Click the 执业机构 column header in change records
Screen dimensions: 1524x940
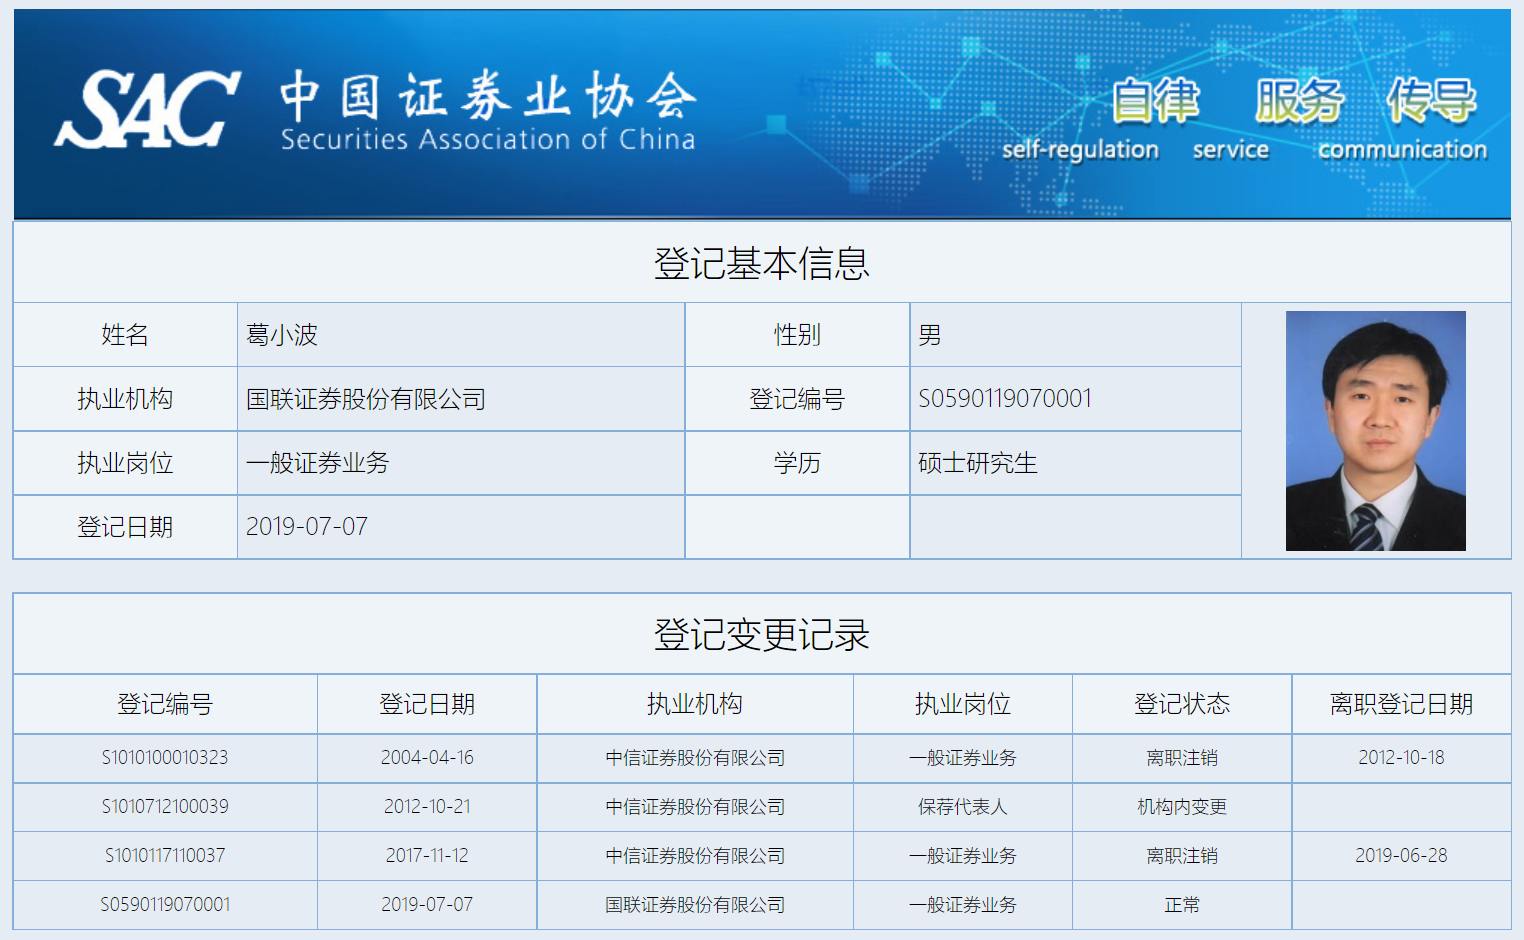(695, 704)
